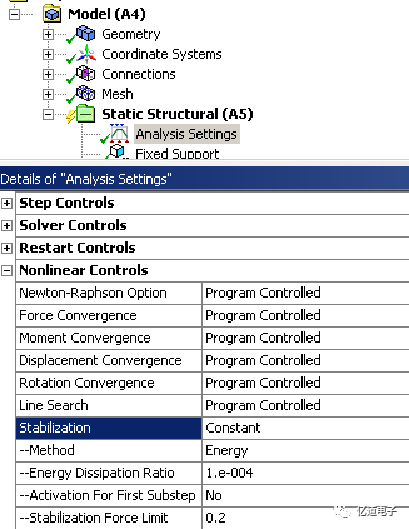Click Energy Dissipation Ratio value field
This screenshot has width=409, height=529.
(x=305, y=473)
